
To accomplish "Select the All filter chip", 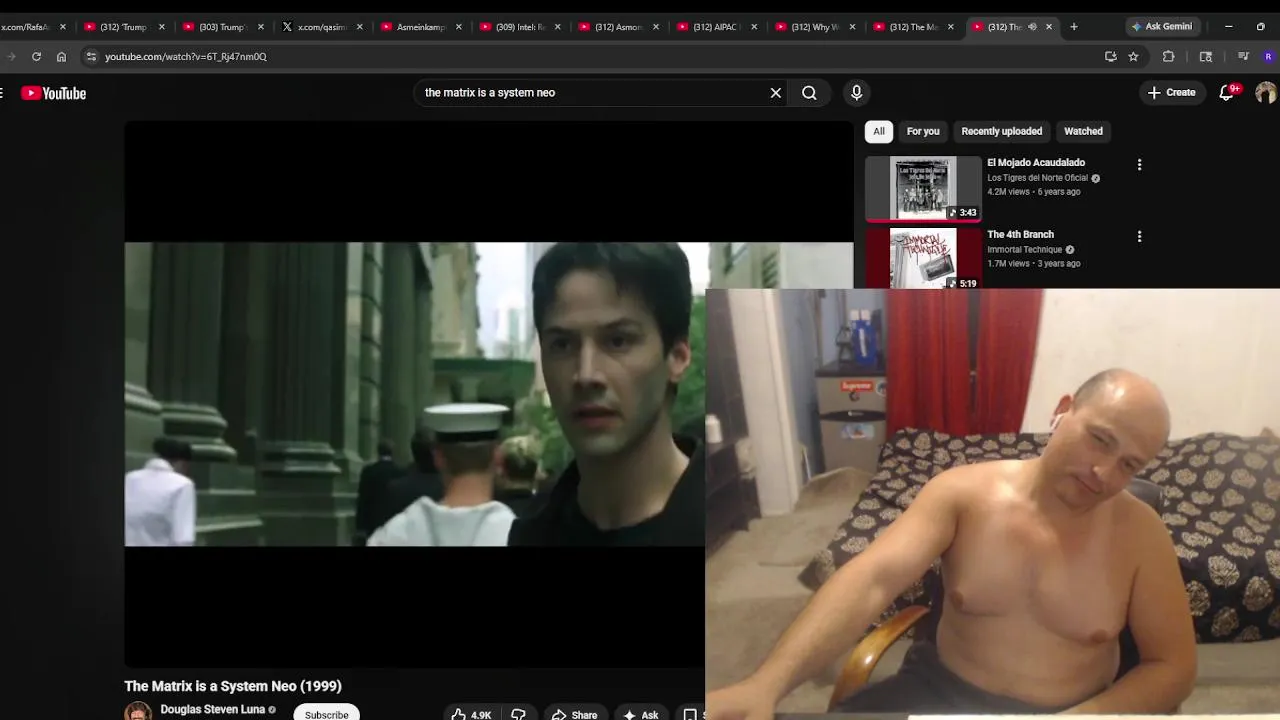I will coord(879,131).
